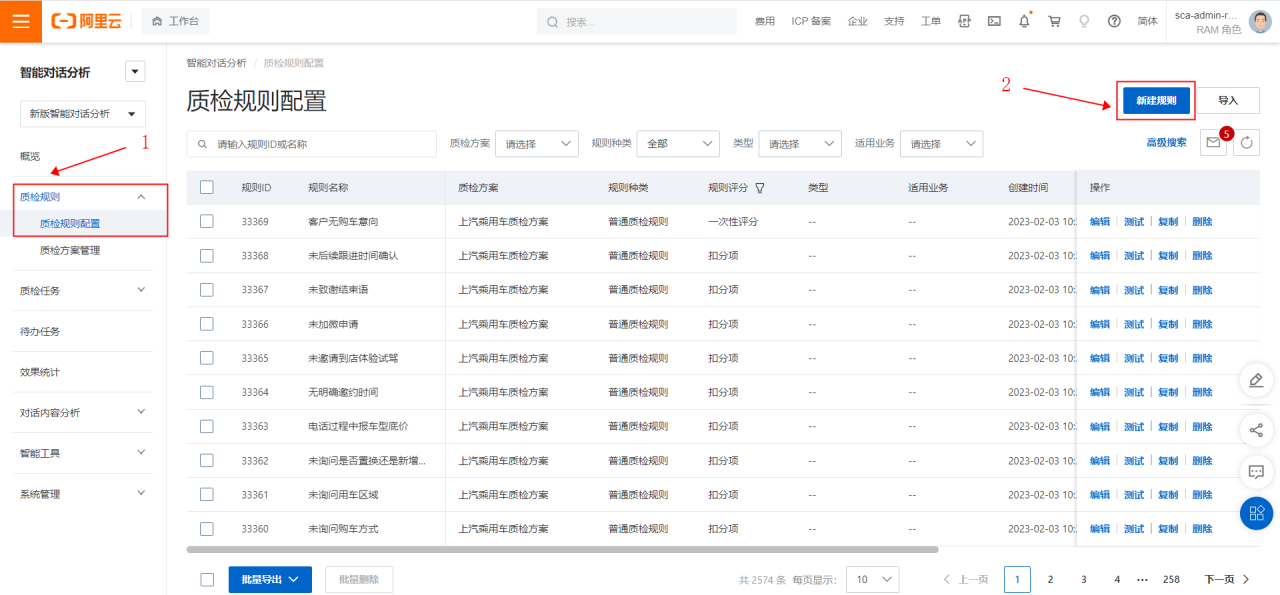
Task: Expand the 规则种类 dropdown showing 全部
Action: click(x=677, y=144)
